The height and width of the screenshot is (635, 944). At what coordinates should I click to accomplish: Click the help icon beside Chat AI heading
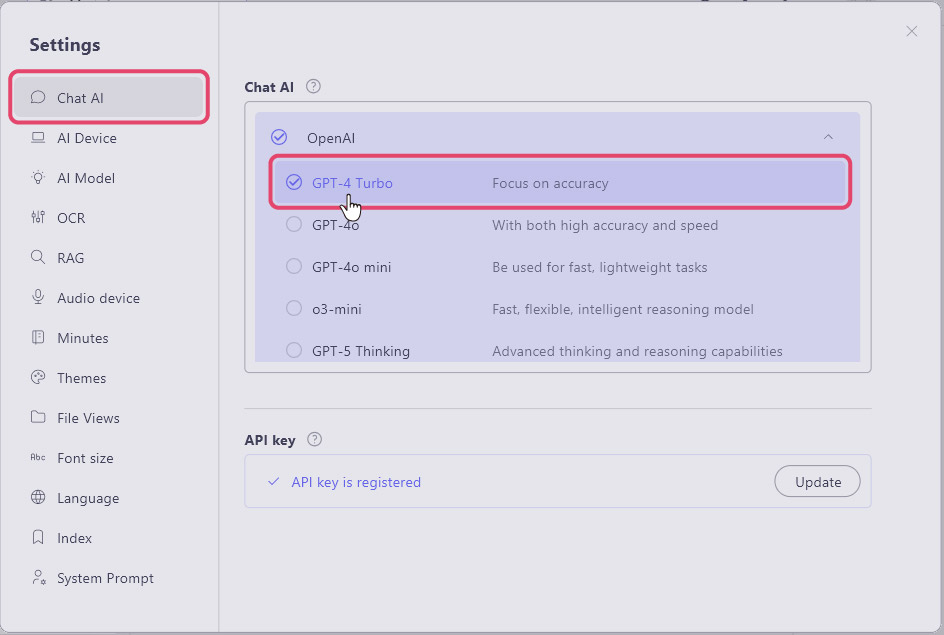[313, 87]
